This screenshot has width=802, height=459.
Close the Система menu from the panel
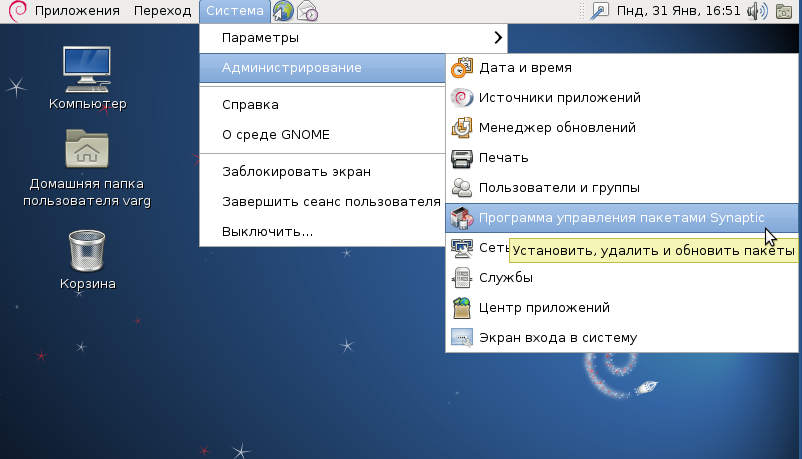click(235, 11)
